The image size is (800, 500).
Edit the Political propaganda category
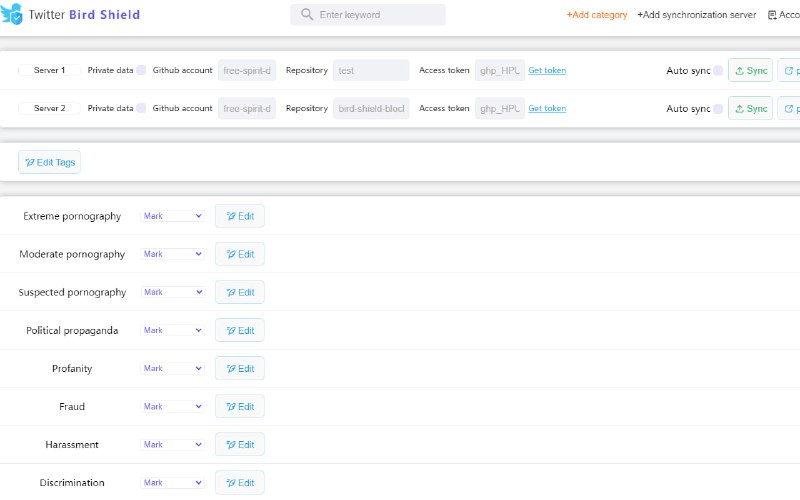[x=240, y=330]
